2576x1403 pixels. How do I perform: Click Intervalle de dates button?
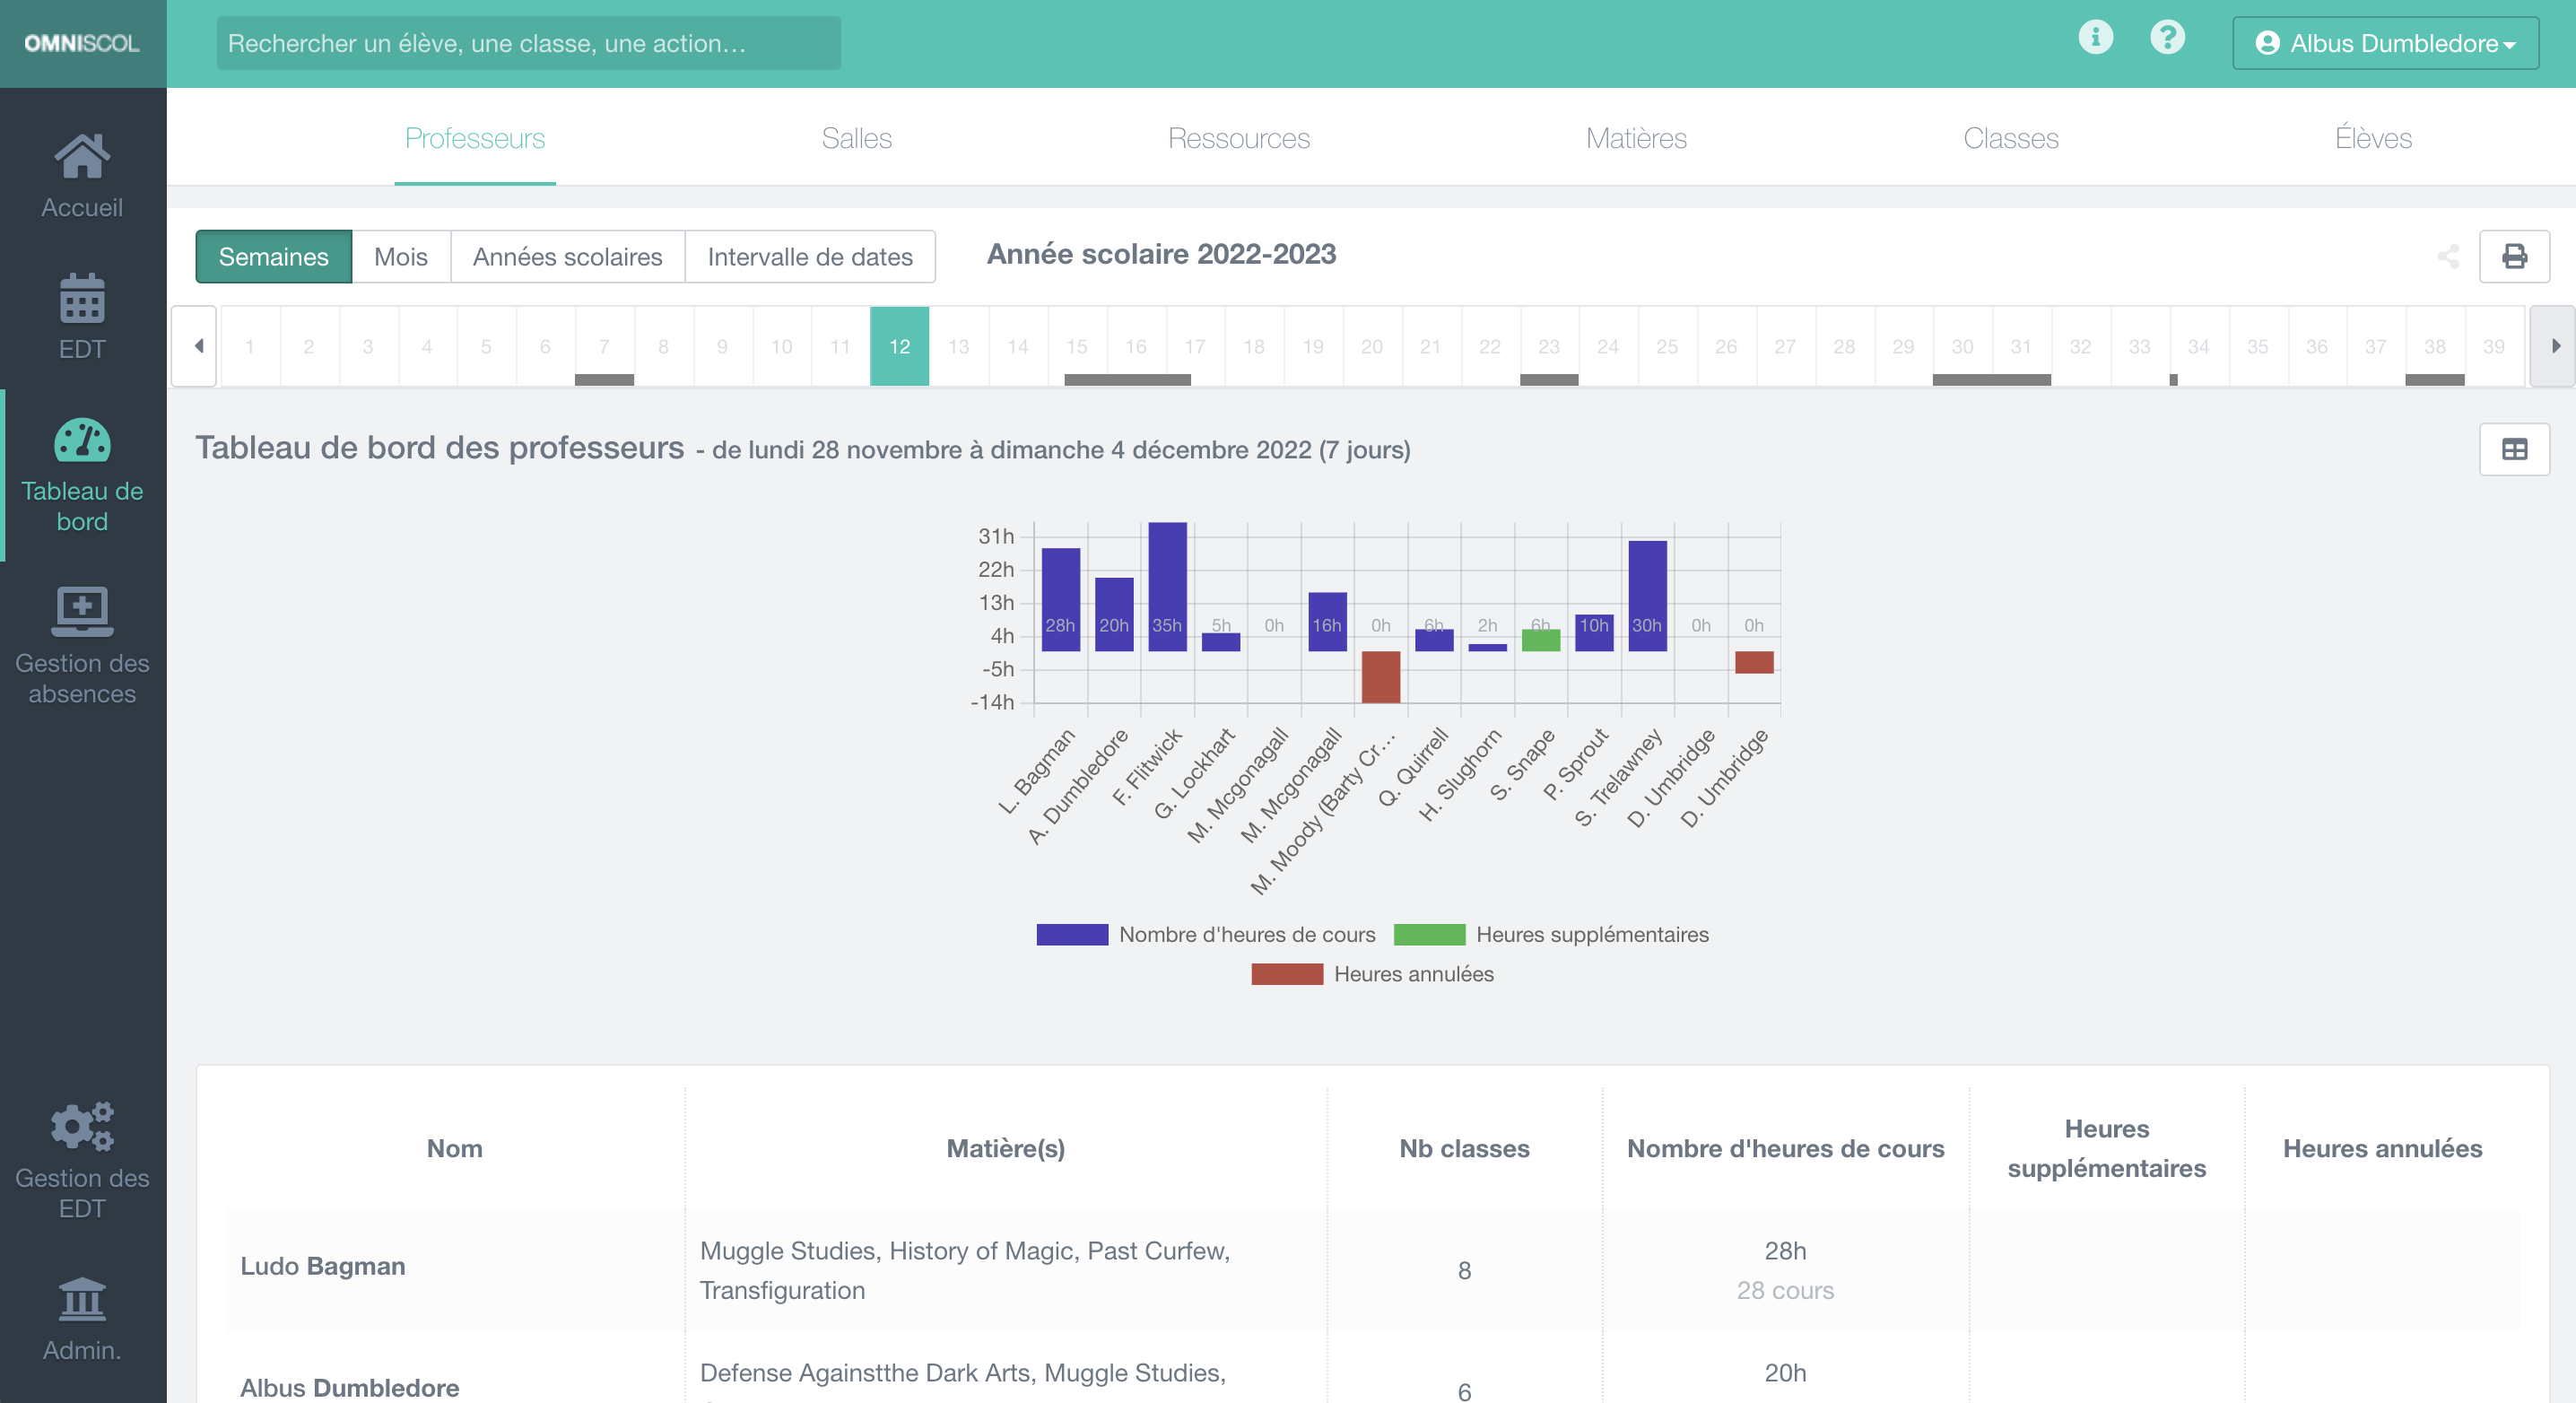click(809, 257)
